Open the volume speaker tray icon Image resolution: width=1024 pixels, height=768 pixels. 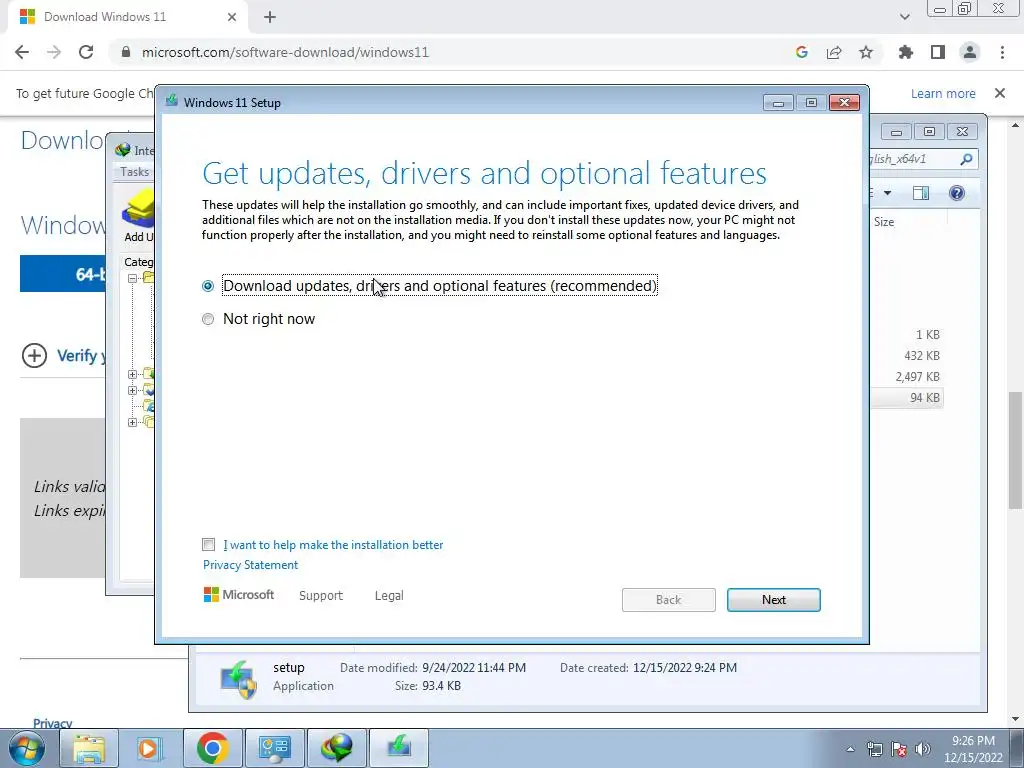(x=923, y=749)
